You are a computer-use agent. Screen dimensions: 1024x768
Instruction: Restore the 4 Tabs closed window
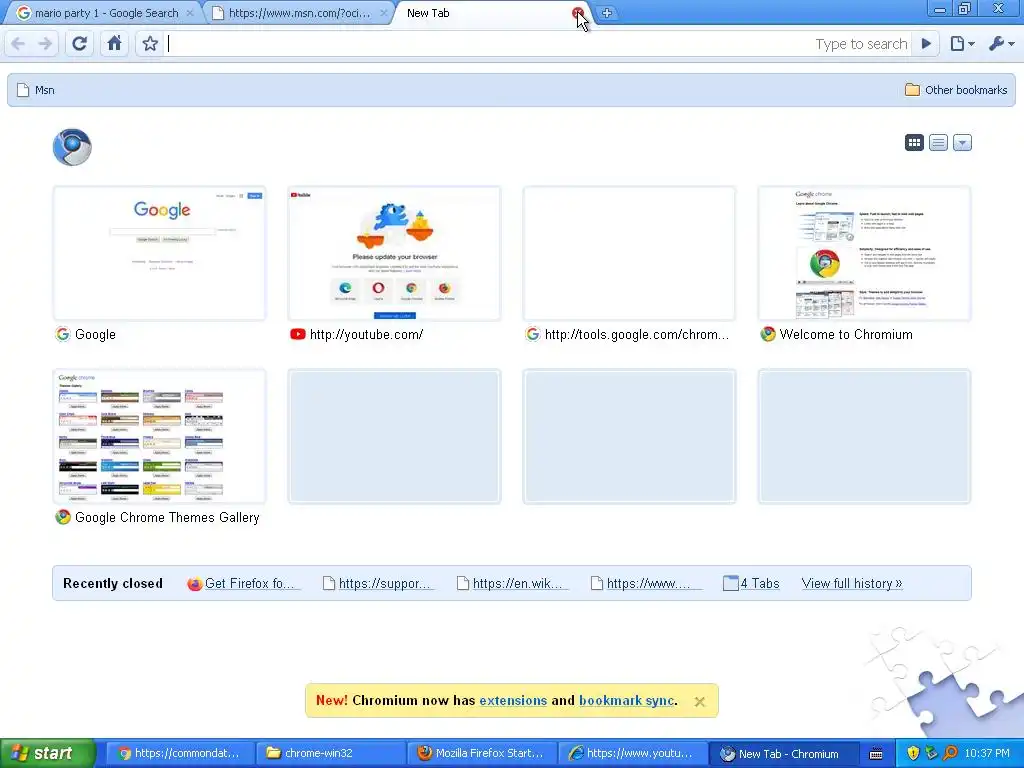click(752, 583)
